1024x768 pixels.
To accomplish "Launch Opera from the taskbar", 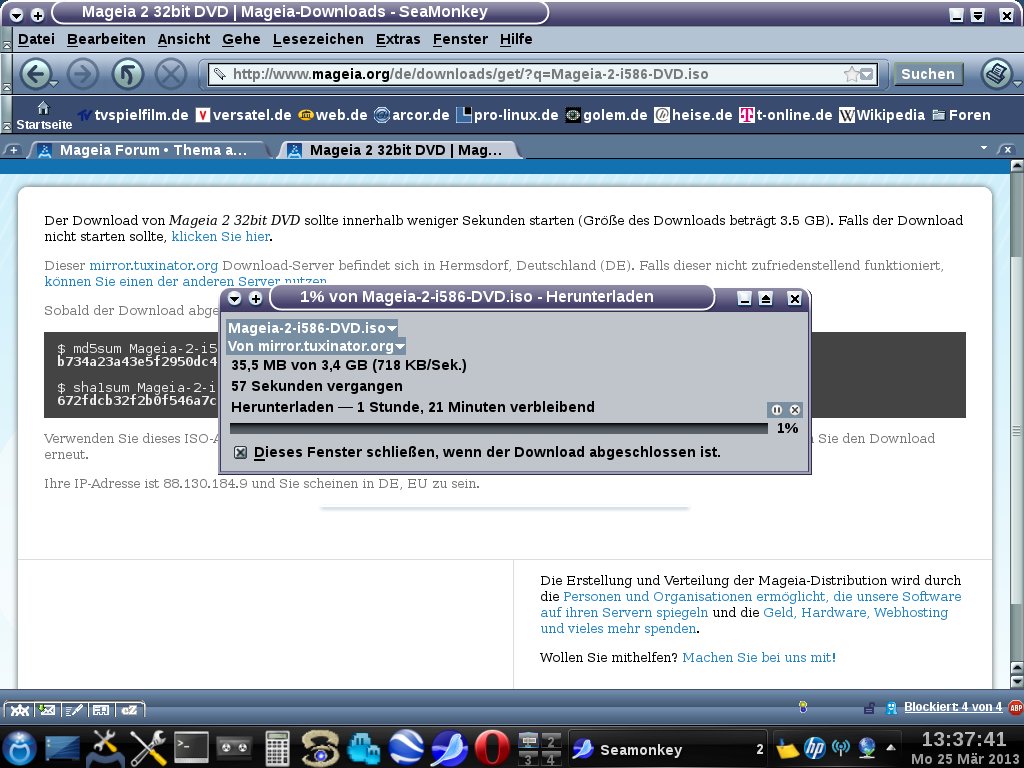I will (492, 748).
